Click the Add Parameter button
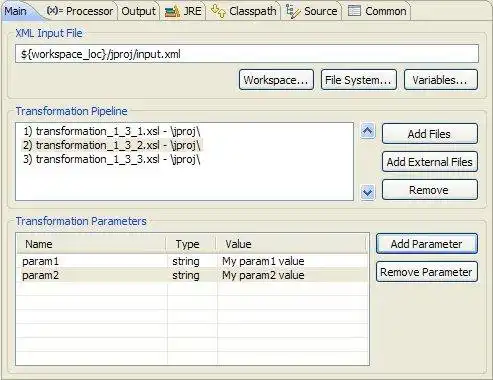 click(427, 244)
